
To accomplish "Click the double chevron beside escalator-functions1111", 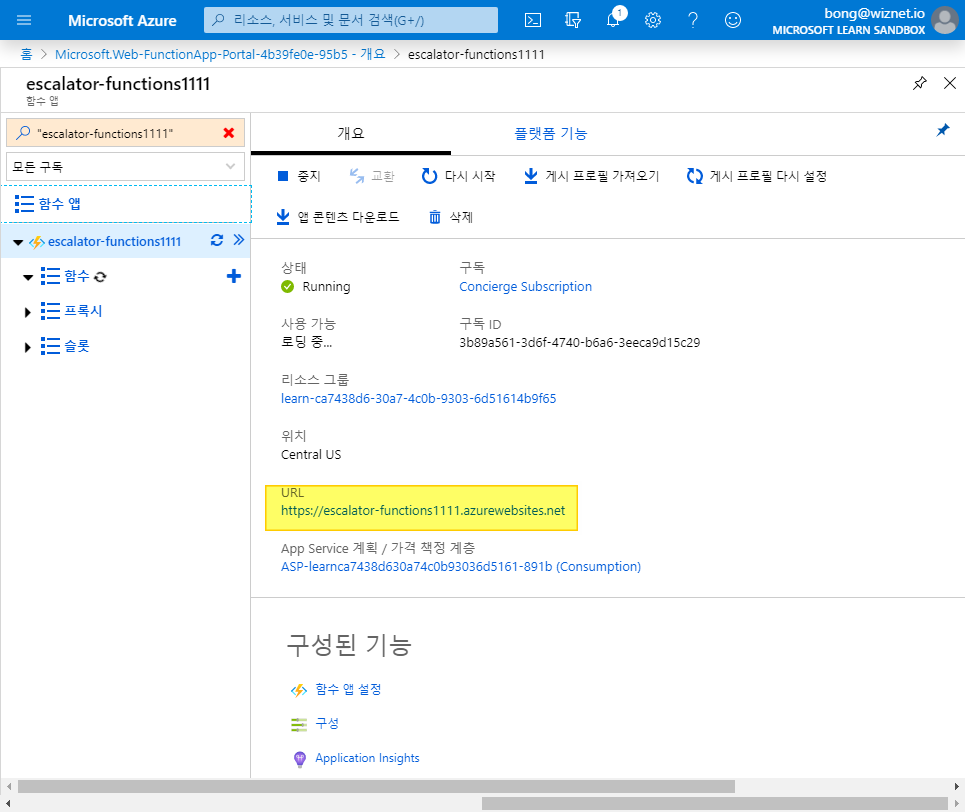I will [x=239, y=240].
